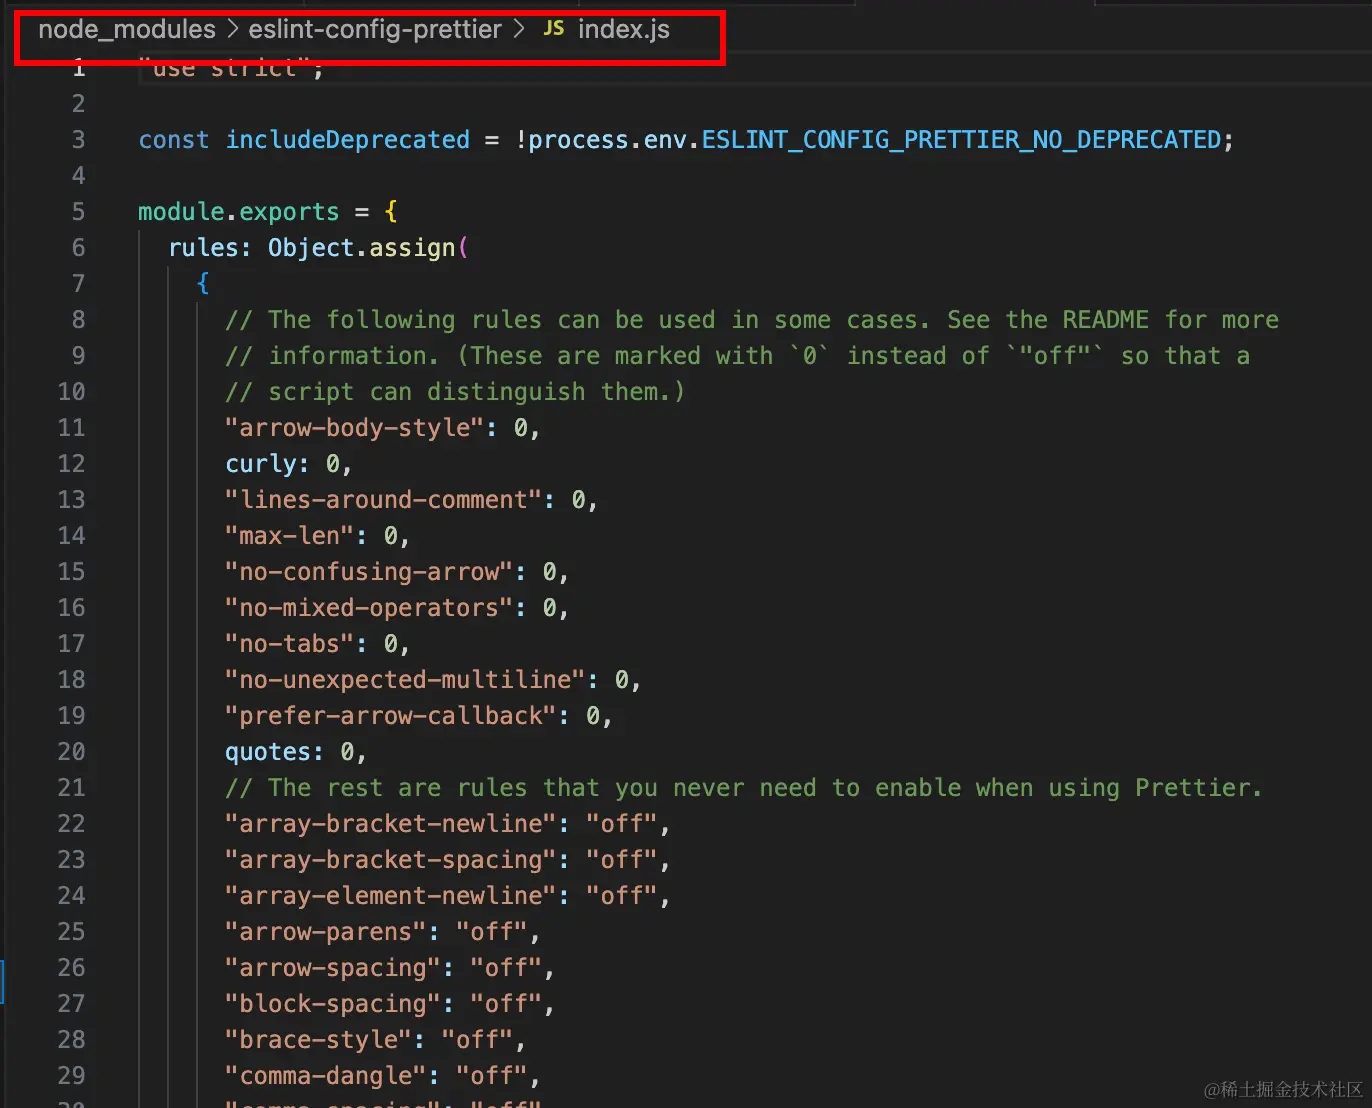Image resolution: width=1372 pixels, height=1108 pixels.
Task: Open eslint-config-prettier breadcrumb segment
Action: 375,29
